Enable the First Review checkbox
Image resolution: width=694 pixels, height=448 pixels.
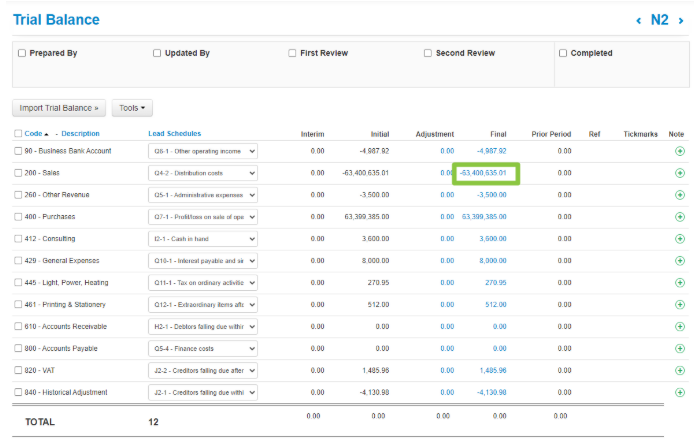292,53
